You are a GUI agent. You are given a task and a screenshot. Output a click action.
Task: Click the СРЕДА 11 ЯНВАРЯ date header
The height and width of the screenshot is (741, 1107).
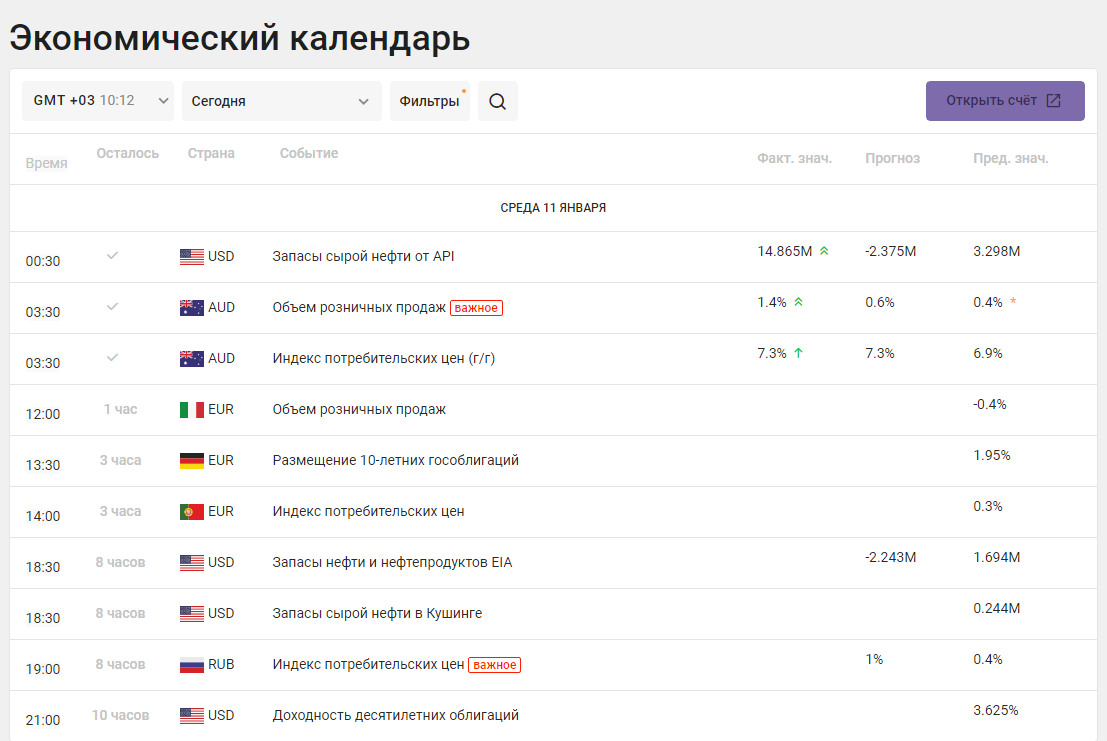tap(554, 207)
